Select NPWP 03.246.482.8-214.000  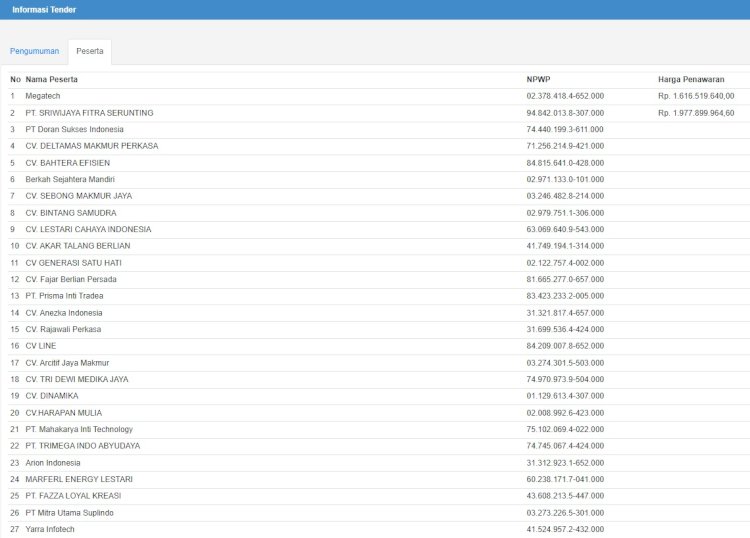565,196
